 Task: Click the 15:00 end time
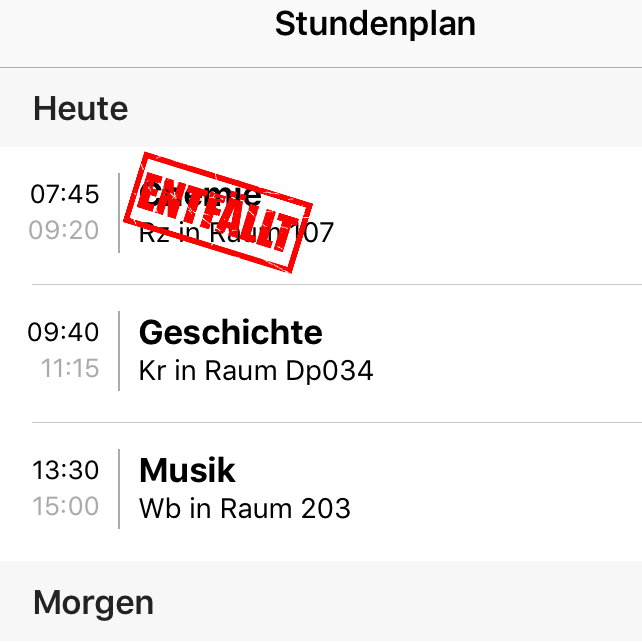[66, 507]
